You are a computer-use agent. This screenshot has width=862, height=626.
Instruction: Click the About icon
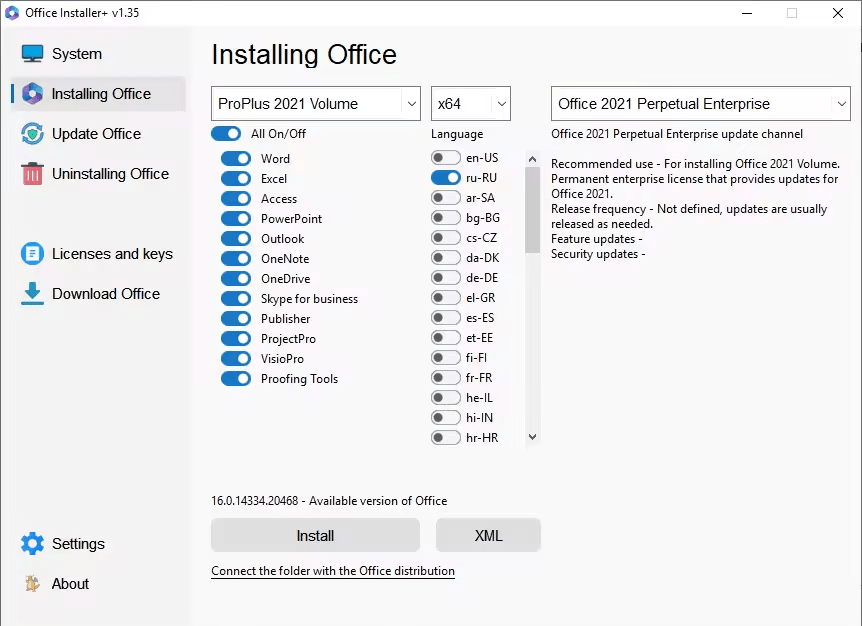pyautogui.click(x=32, y=583)
